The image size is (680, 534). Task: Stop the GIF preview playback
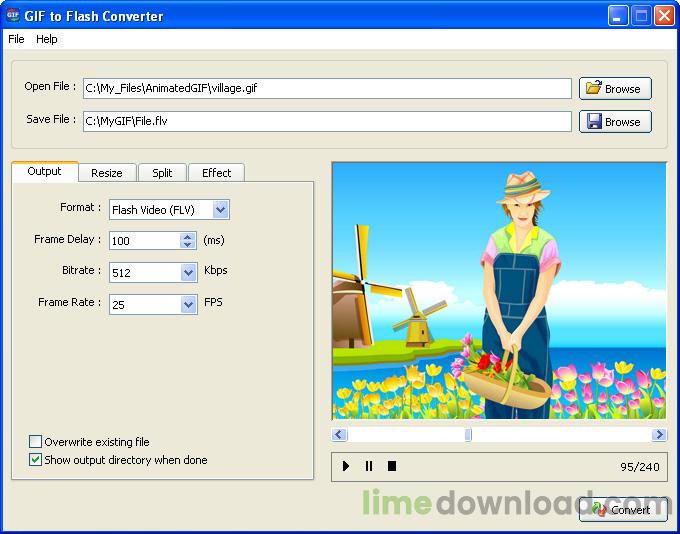(x=392, y=466)
